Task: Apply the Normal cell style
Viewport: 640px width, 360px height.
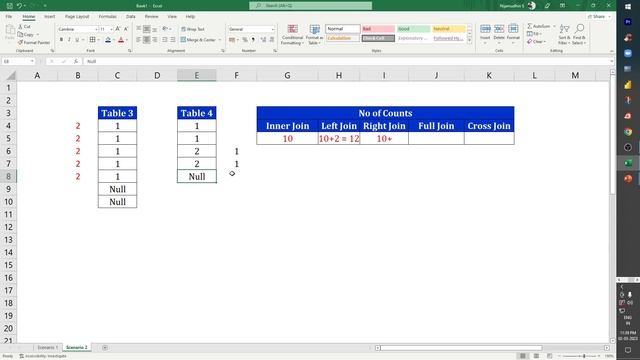Action: pos(343,29)
